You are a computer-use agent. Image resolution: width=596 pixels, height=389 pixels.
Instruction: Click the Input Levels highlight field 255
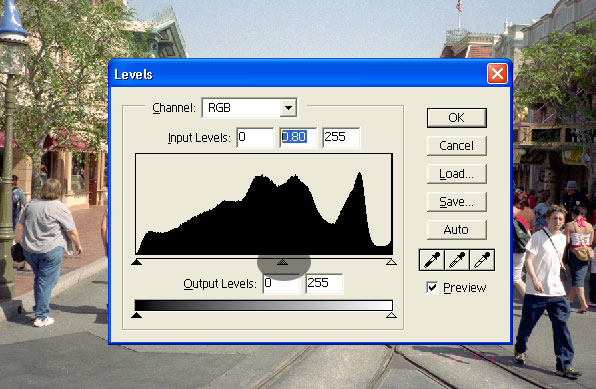click(x=341, y=137)
